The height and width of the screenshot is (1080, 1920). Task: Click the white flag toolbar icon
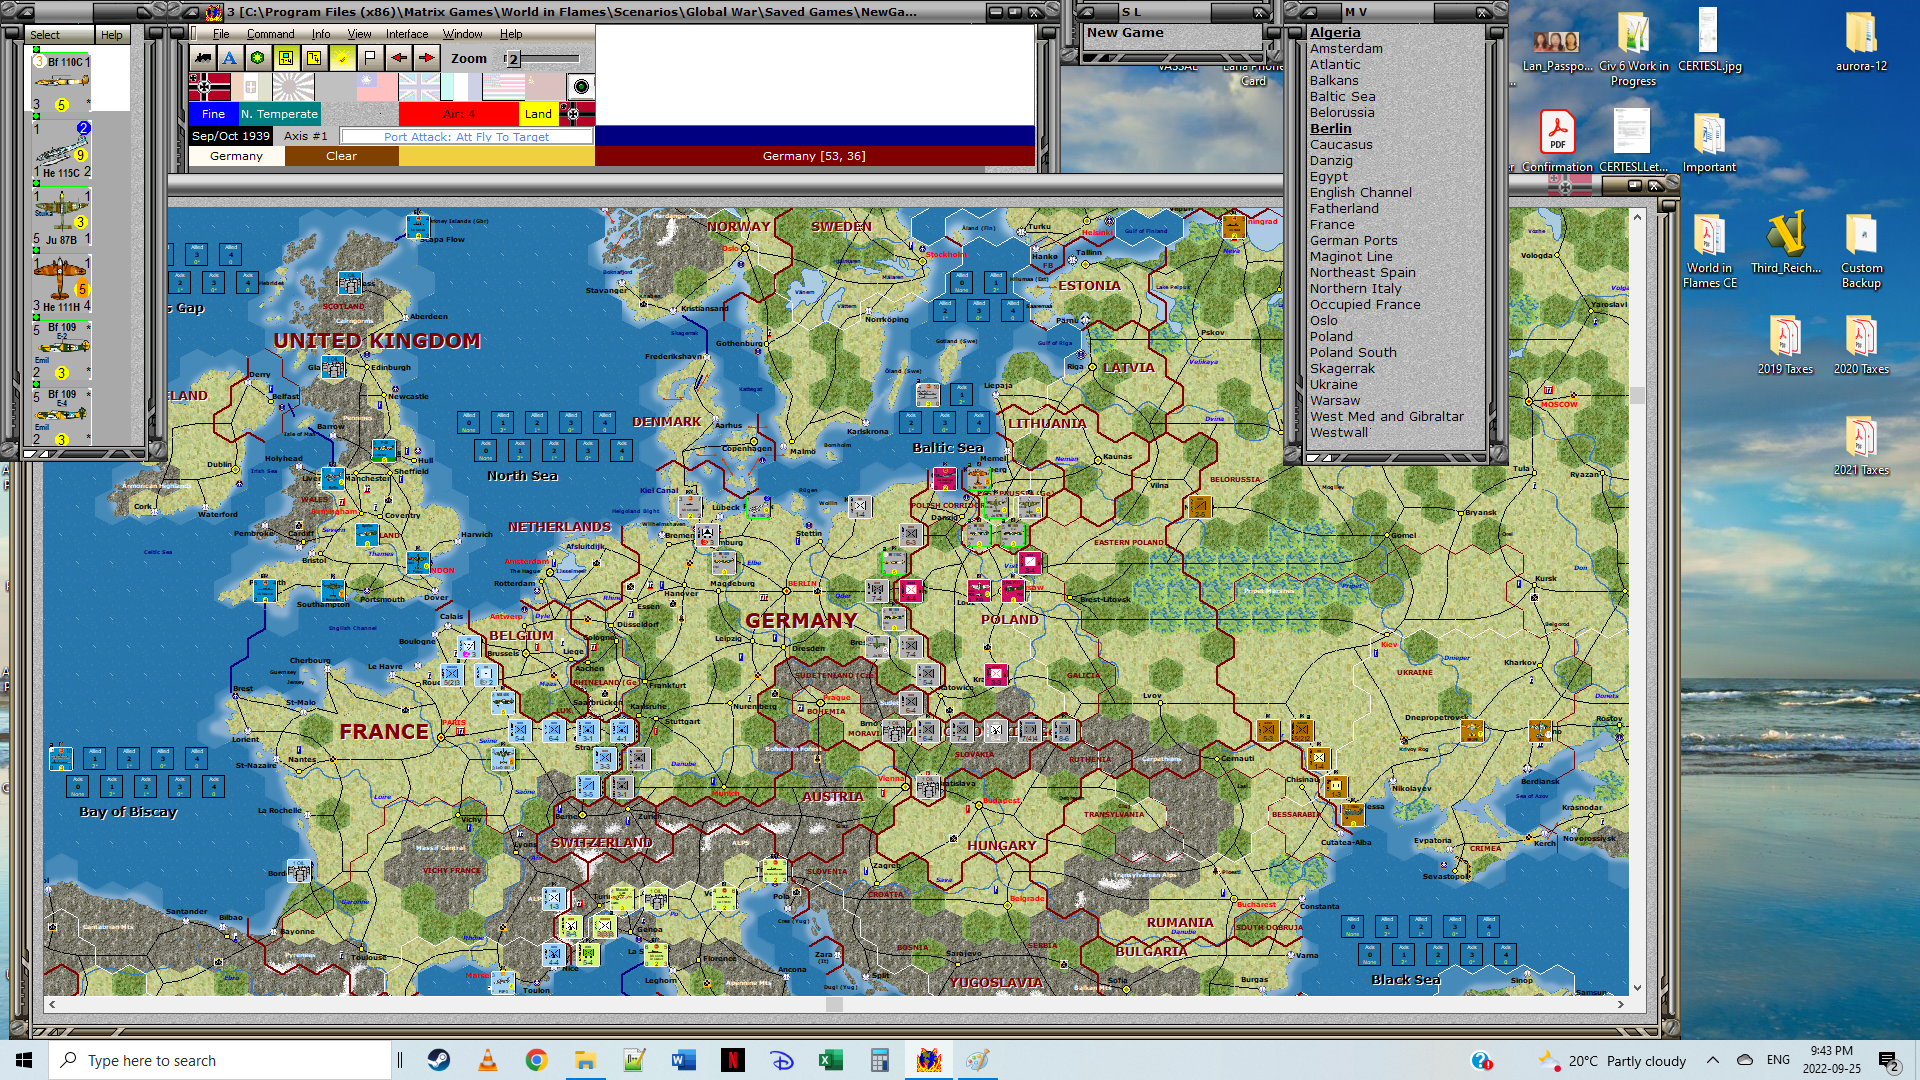[x=370, y=58]
